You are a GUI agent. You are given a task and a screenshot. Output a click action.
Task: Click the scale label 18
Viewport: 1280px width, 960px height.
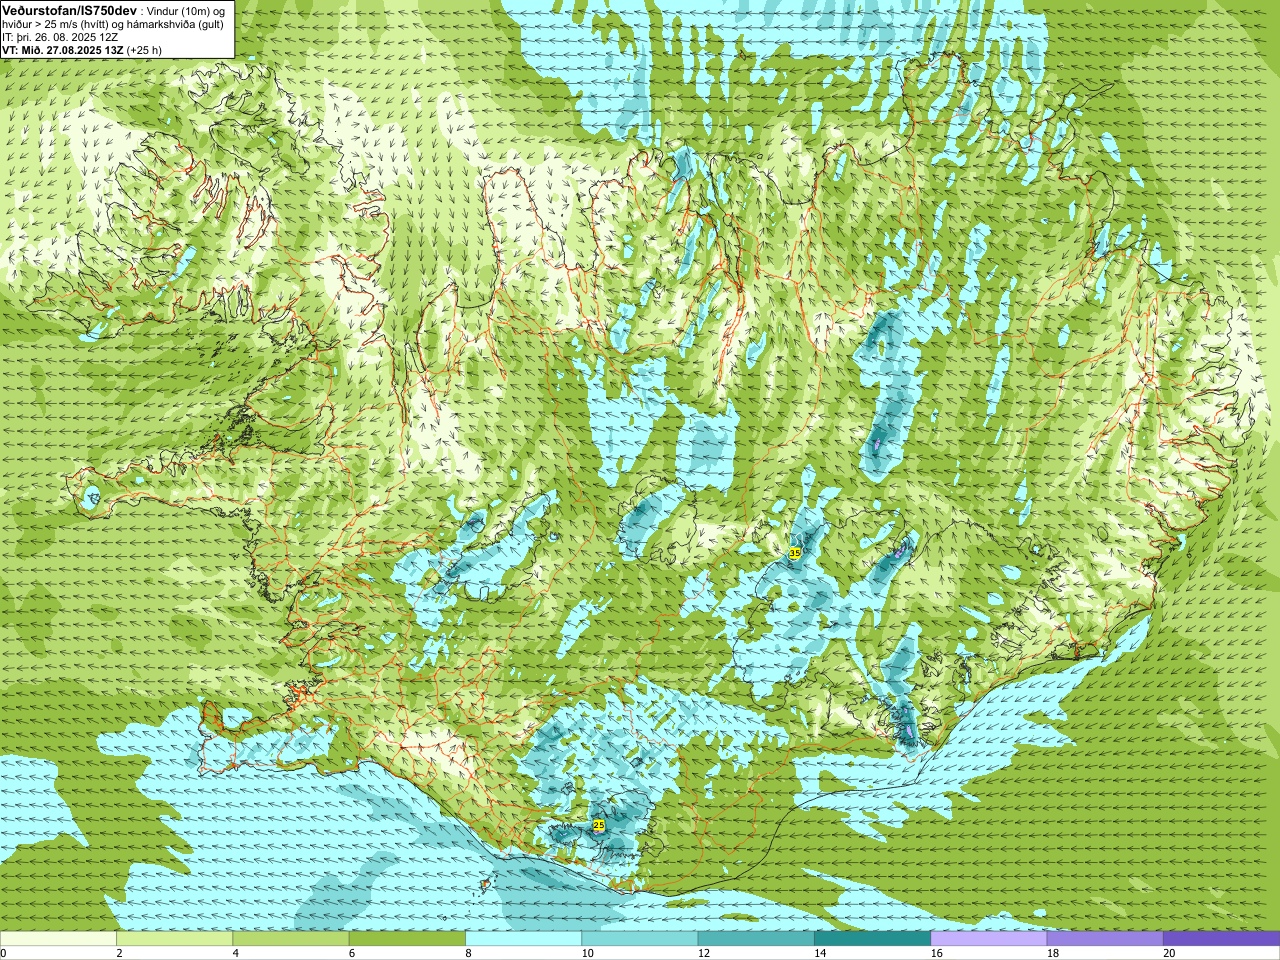1052,953
